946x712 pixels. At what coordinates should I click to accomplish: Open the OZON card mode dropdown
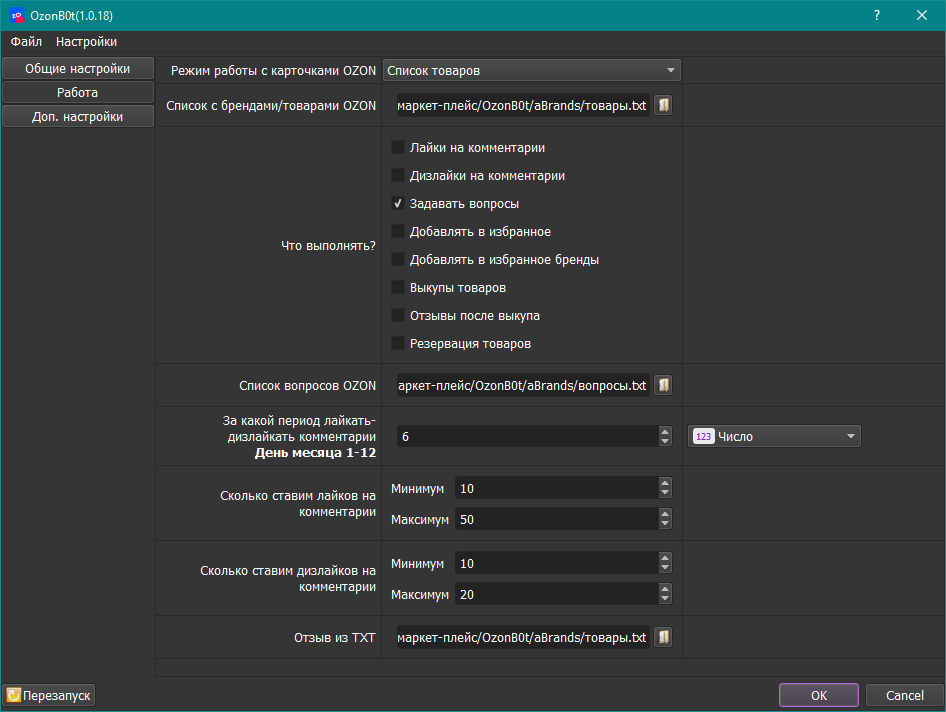tap(532, 70)
